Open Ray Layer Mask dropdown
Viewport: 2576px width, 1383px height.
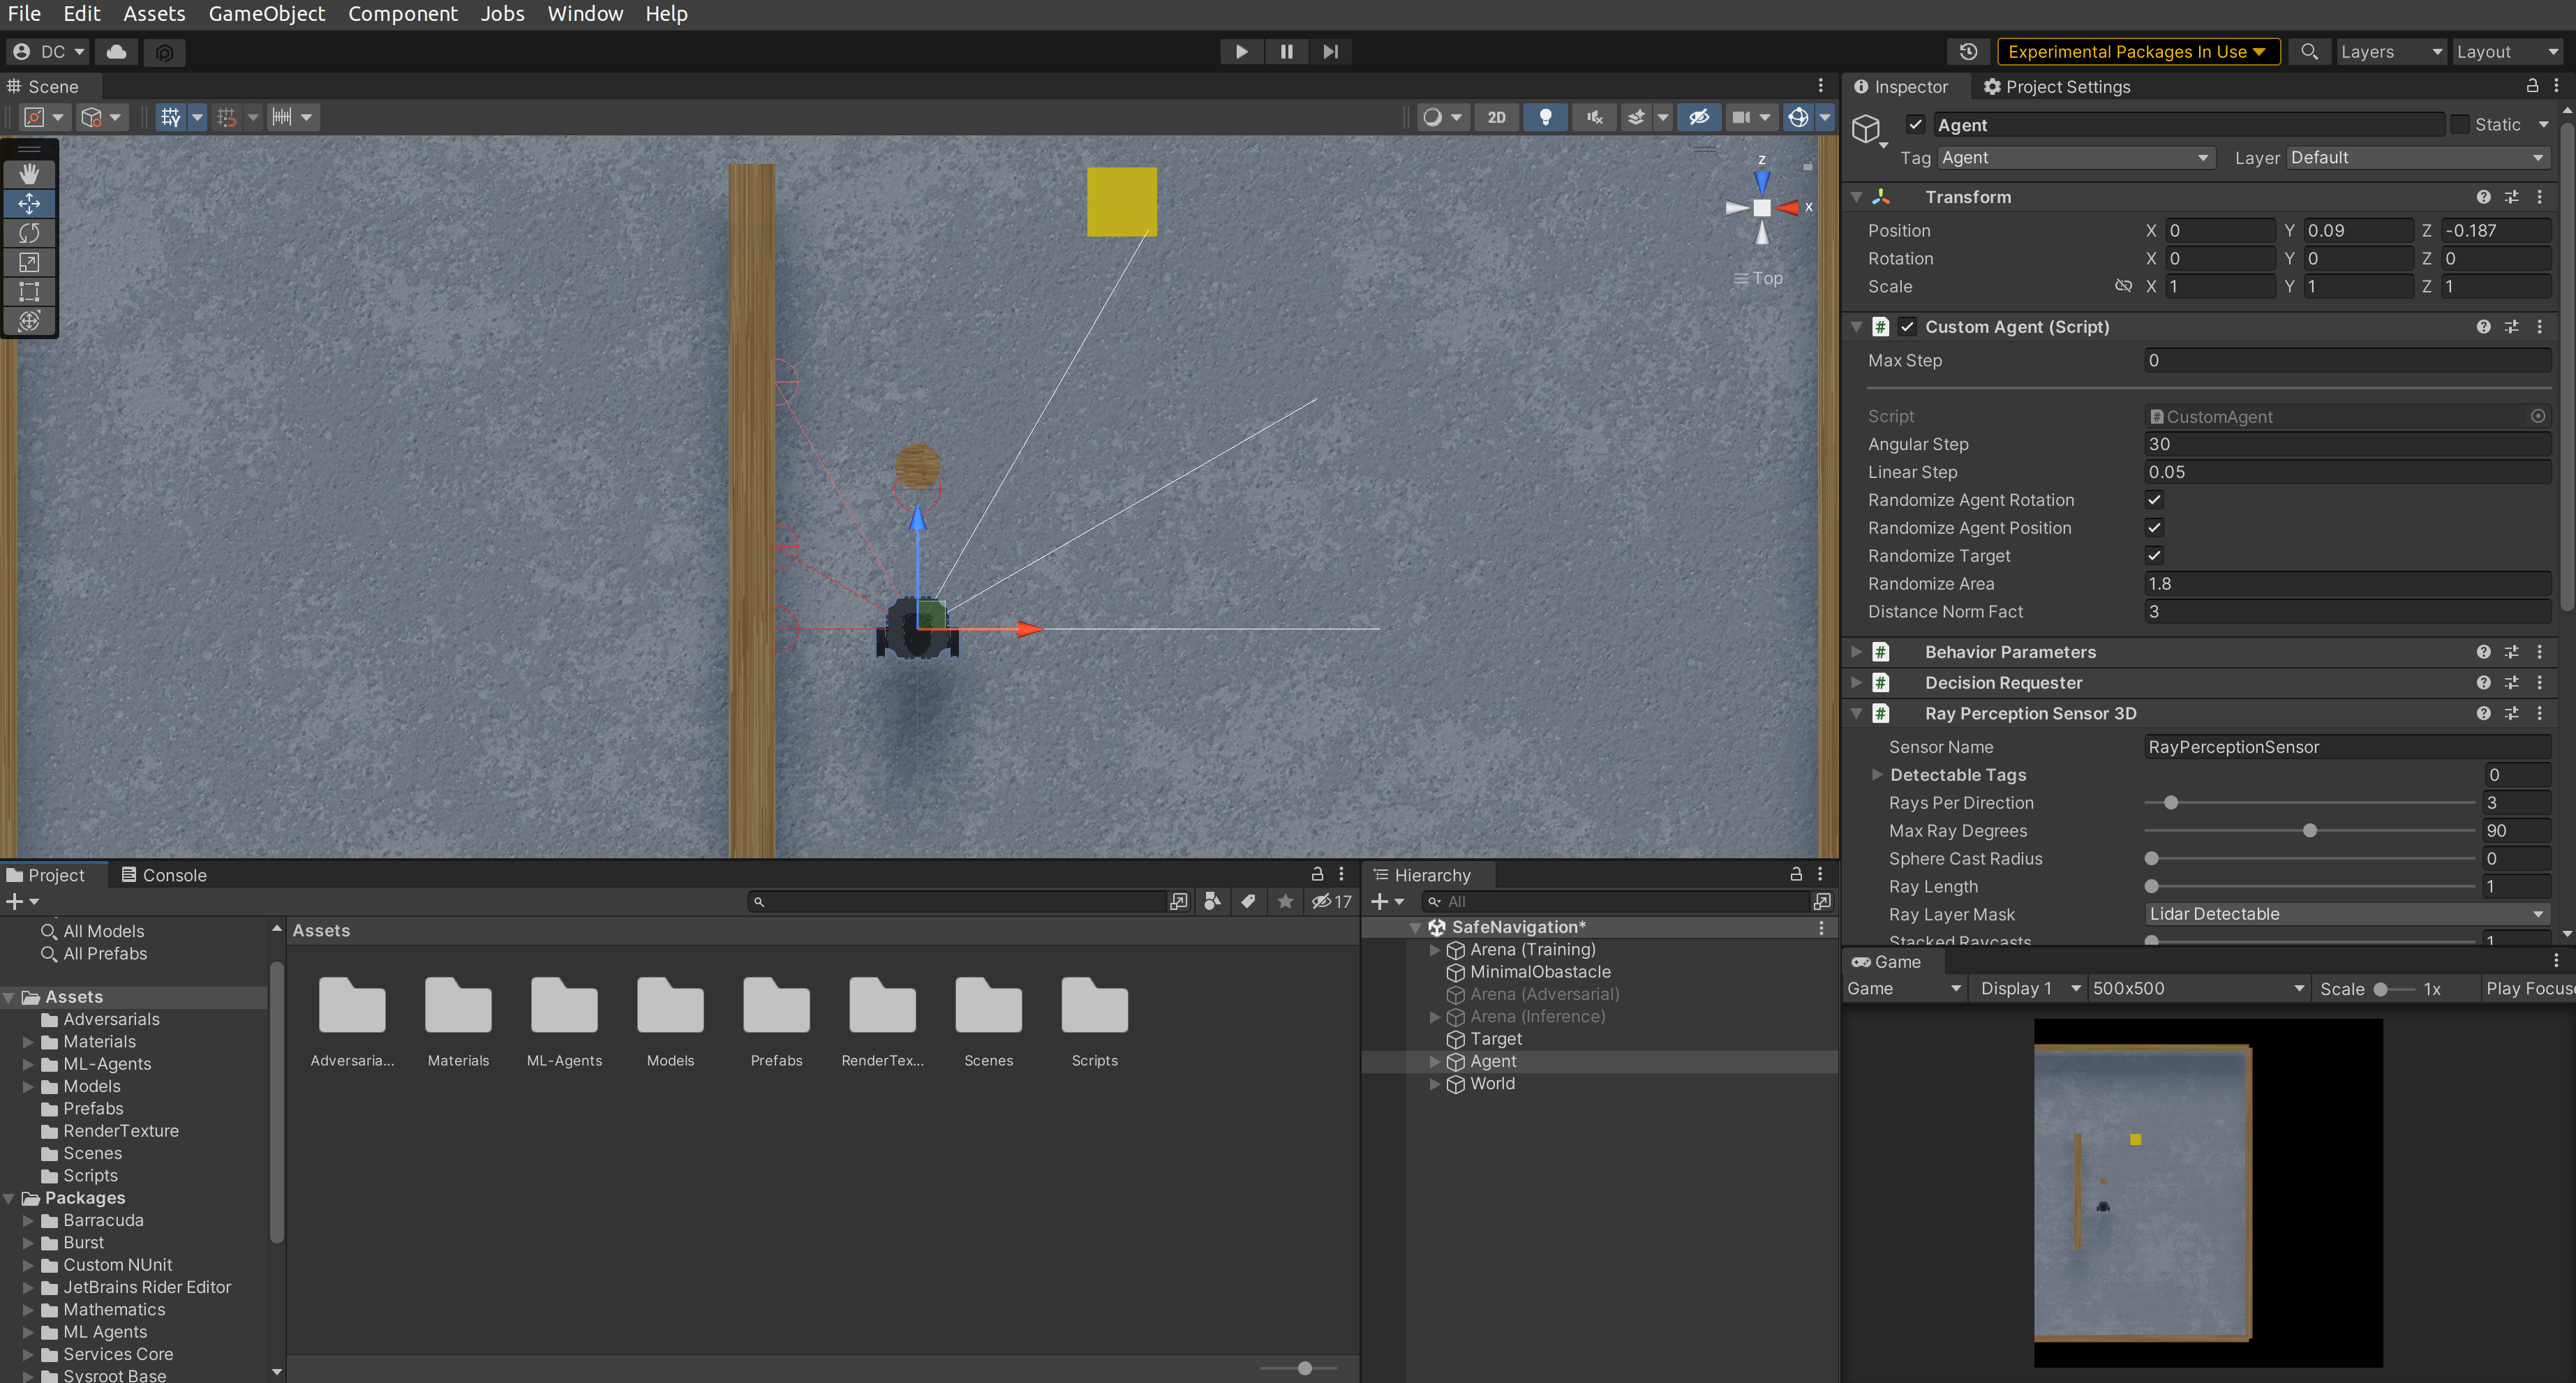(x=2346, y=914)
